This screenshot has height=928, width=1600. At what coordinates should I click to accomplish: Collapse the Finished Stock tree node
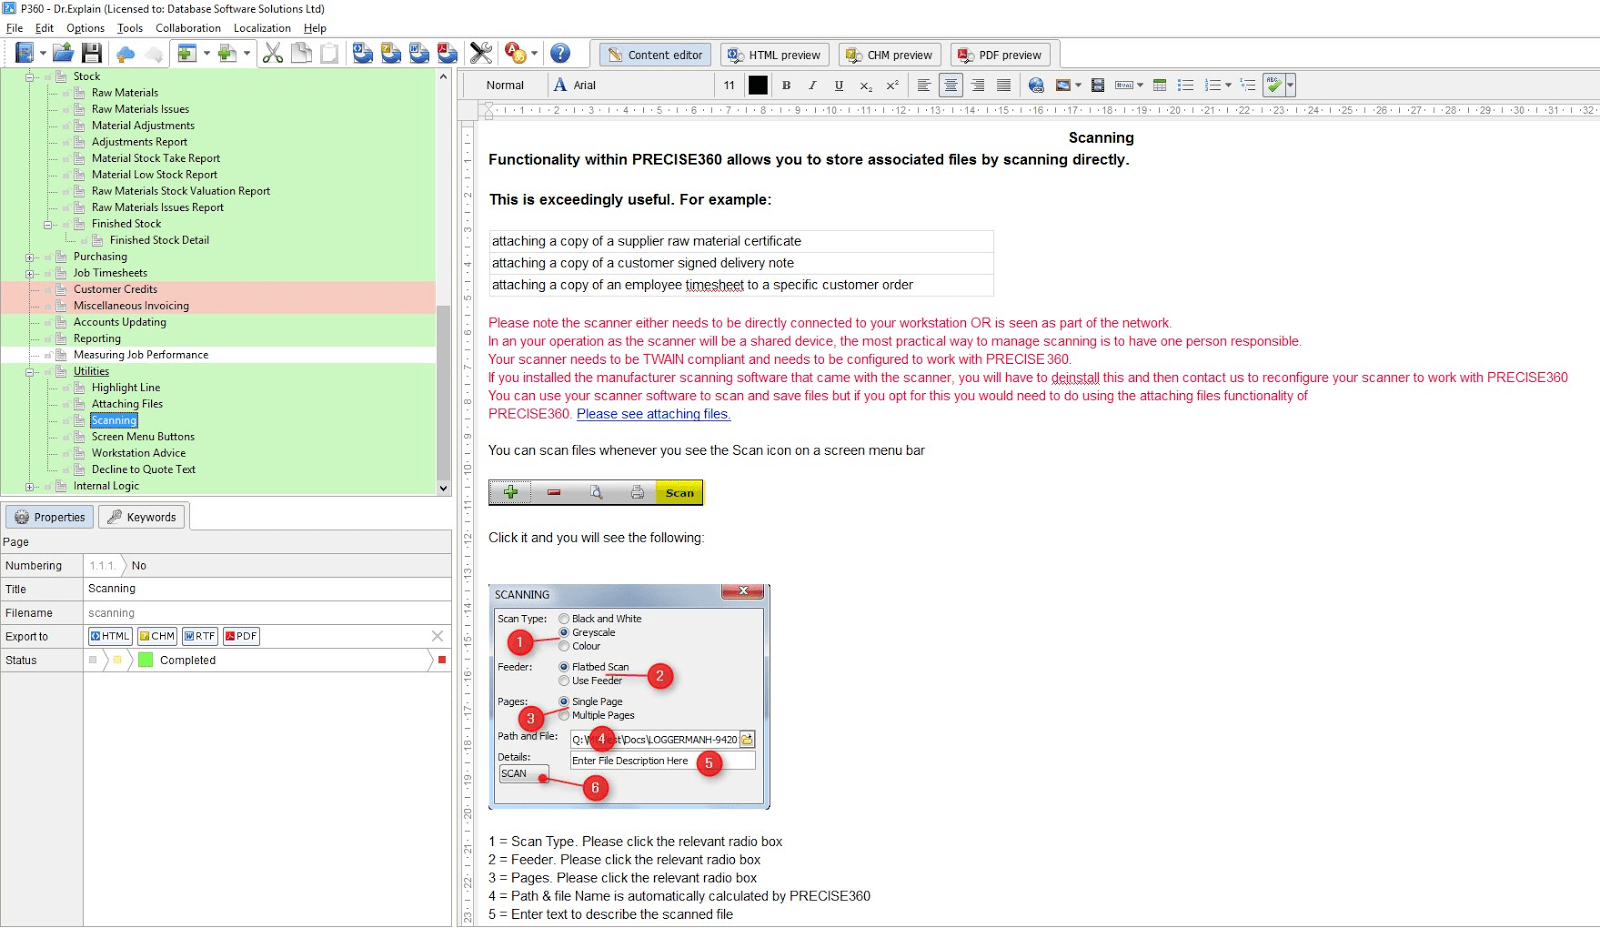coord(48,225)
